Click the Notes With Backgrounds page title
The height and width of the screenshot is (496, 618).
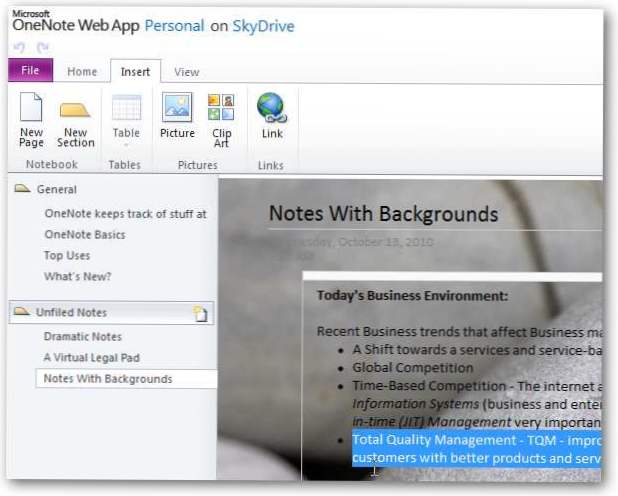(x=383, y=214)
